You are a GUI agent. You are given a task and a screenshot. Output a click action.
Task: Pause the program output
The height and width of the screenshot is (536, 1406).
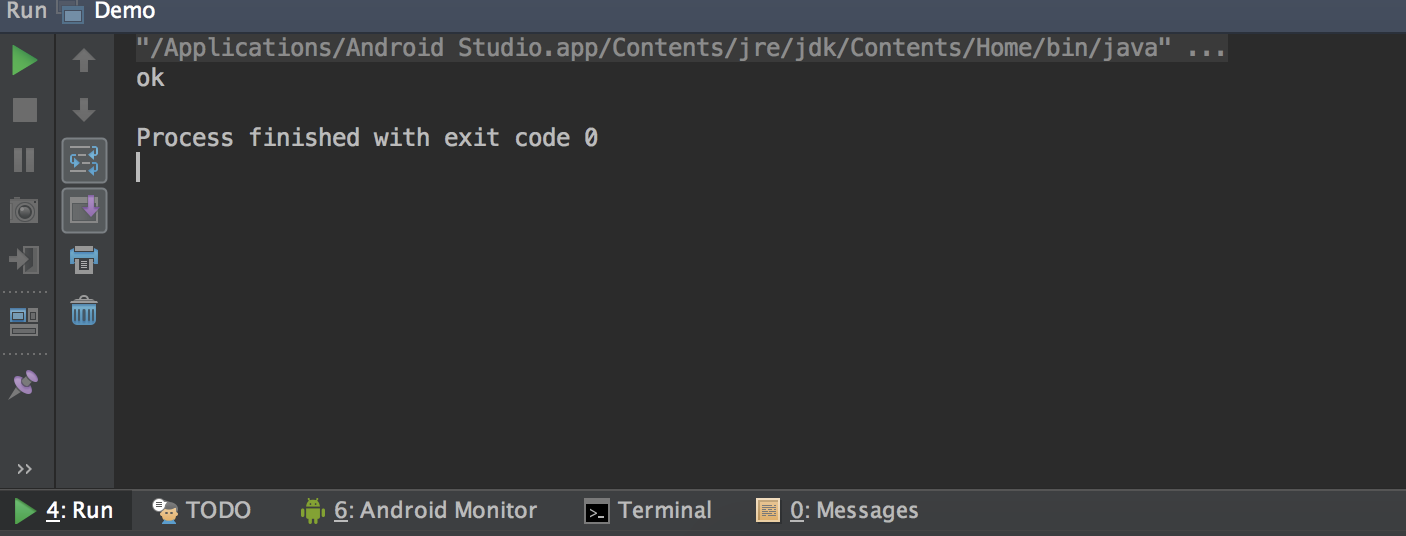pyautogui.click(x=24, y=160)
